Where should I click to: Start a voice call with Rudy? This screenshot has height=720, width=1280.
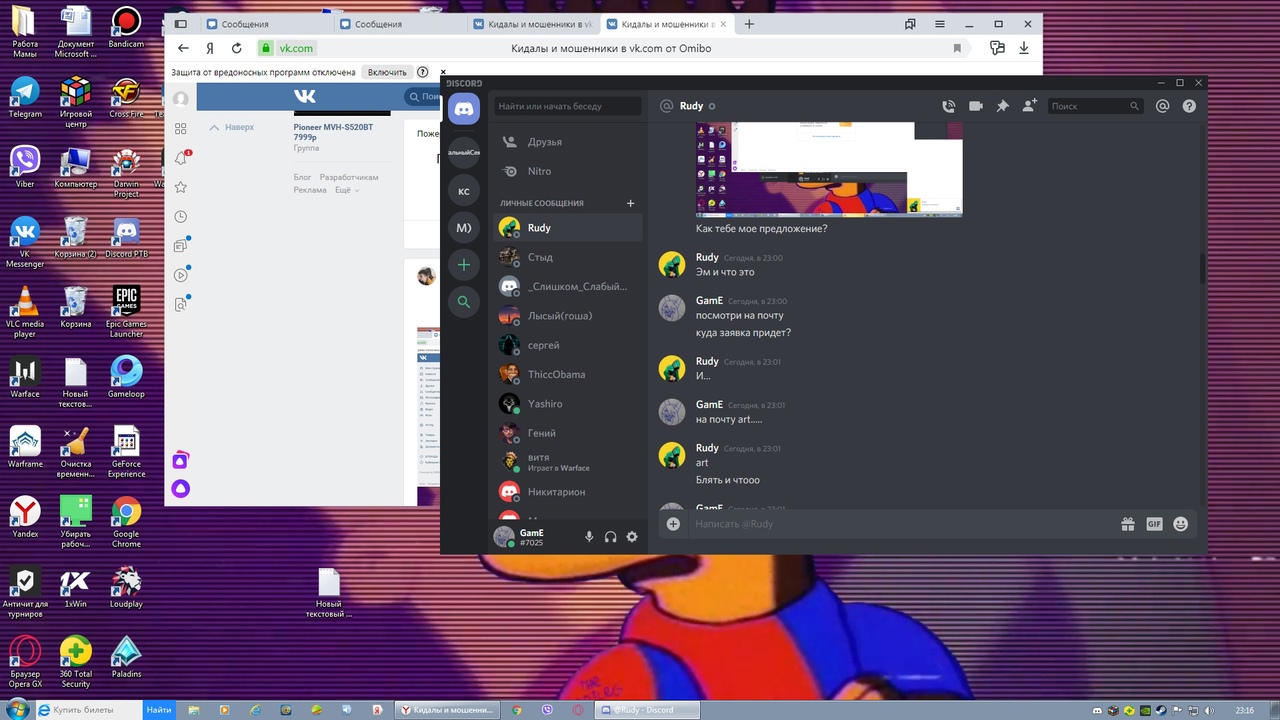coord(948,106)
